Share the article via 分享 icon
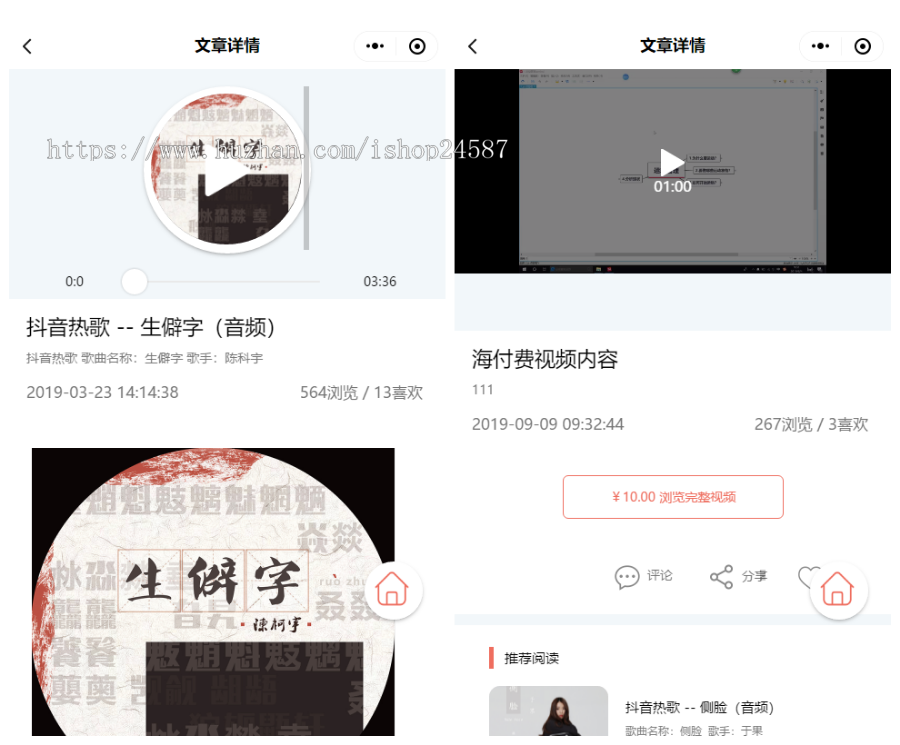 pos(738,576)
